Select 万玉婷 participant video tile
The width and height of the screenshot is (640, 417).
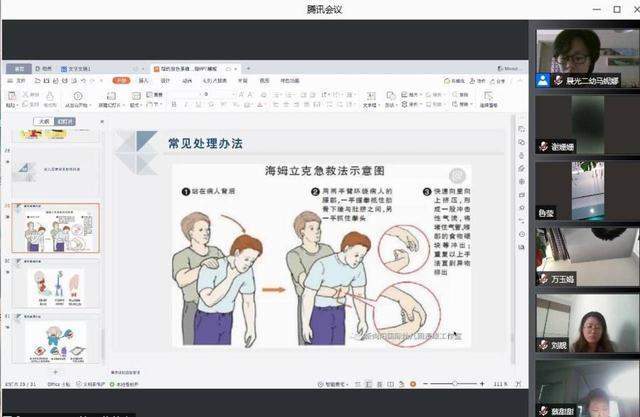tap(587, 257)
